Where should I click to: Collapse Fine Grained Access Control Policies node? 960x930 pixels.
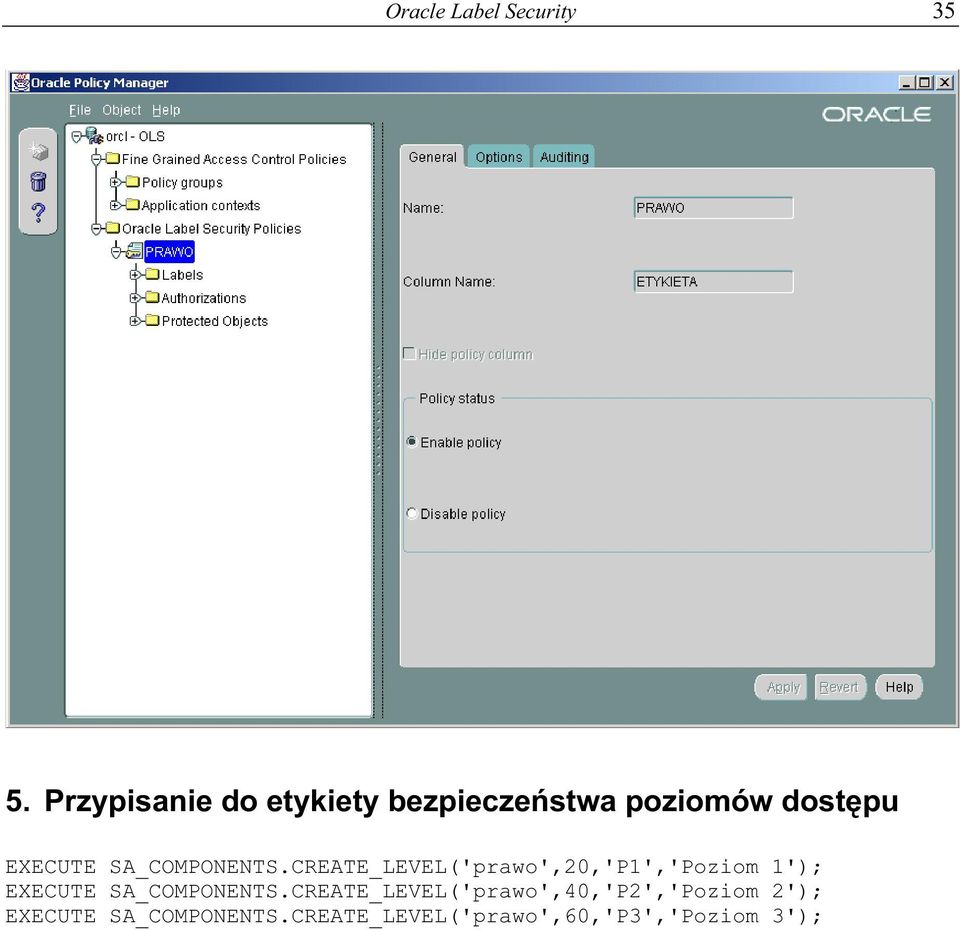pyautogui.click(x=96, y=159)
